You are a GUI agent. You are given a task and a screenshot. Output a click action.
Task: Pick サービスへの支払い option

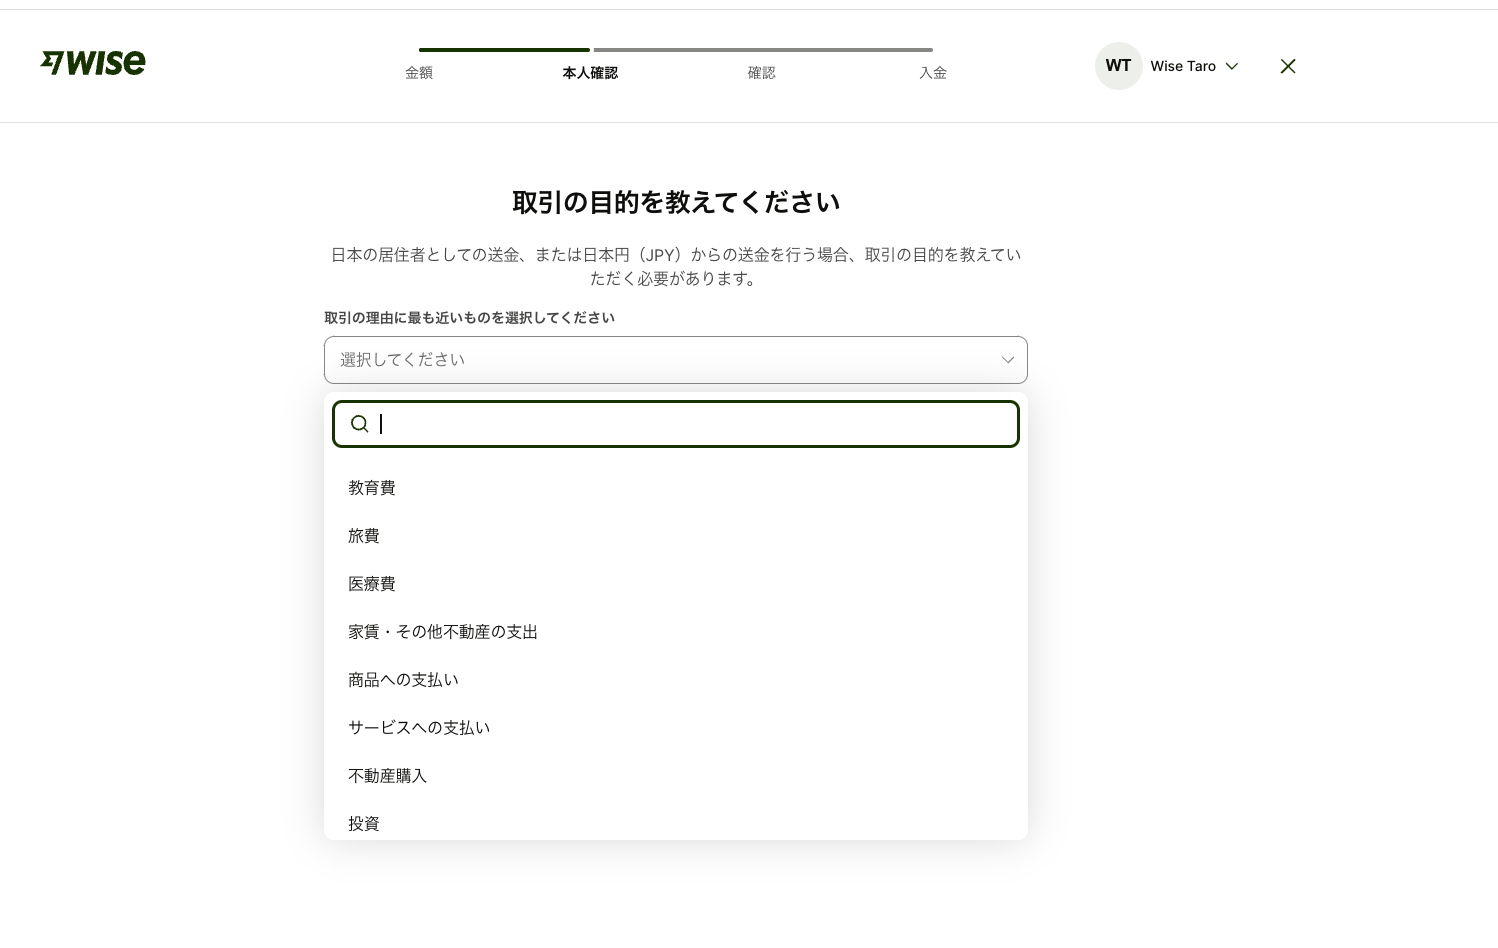point(419,728)
